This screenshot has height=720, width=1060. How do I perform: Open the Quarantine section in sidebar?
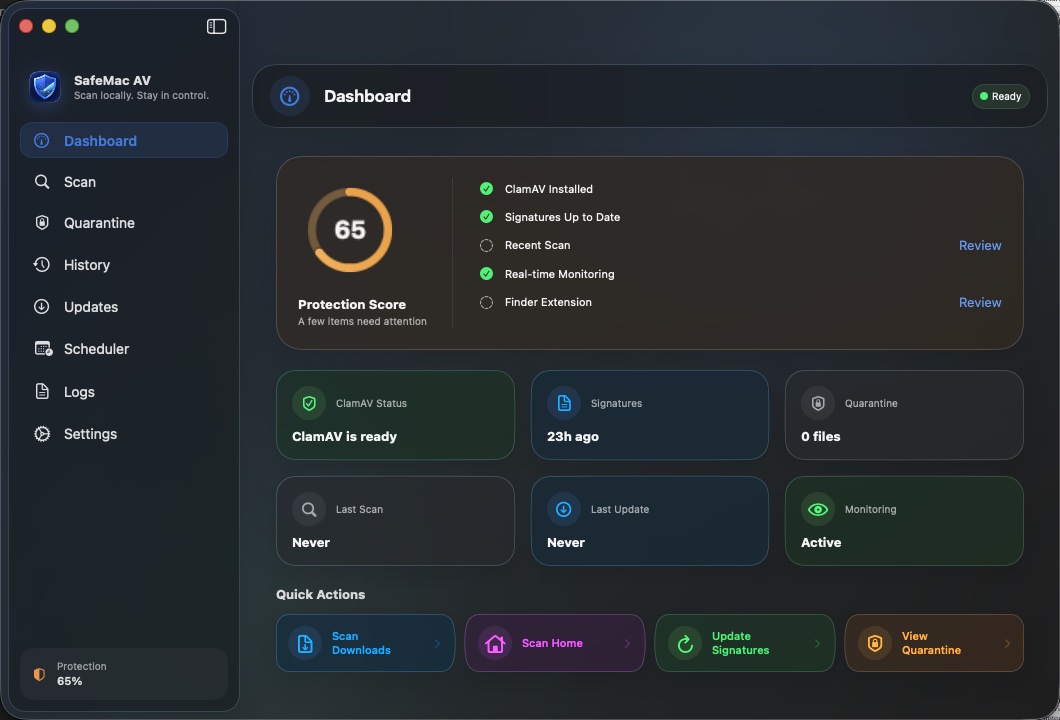(x=124, y=223)
